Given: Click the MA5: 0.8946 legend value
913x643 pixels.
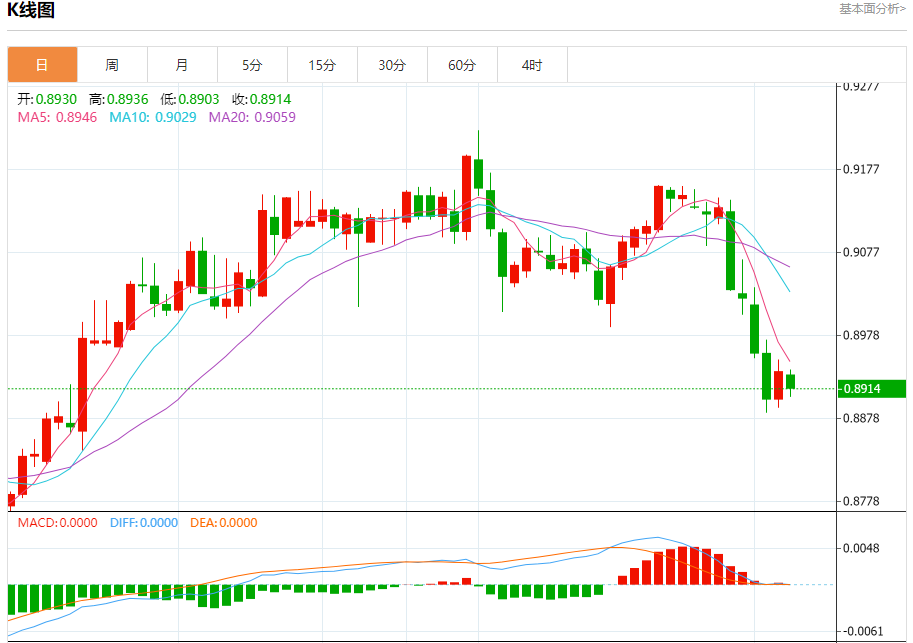Looking at the screenshot, I should (57, 117).
